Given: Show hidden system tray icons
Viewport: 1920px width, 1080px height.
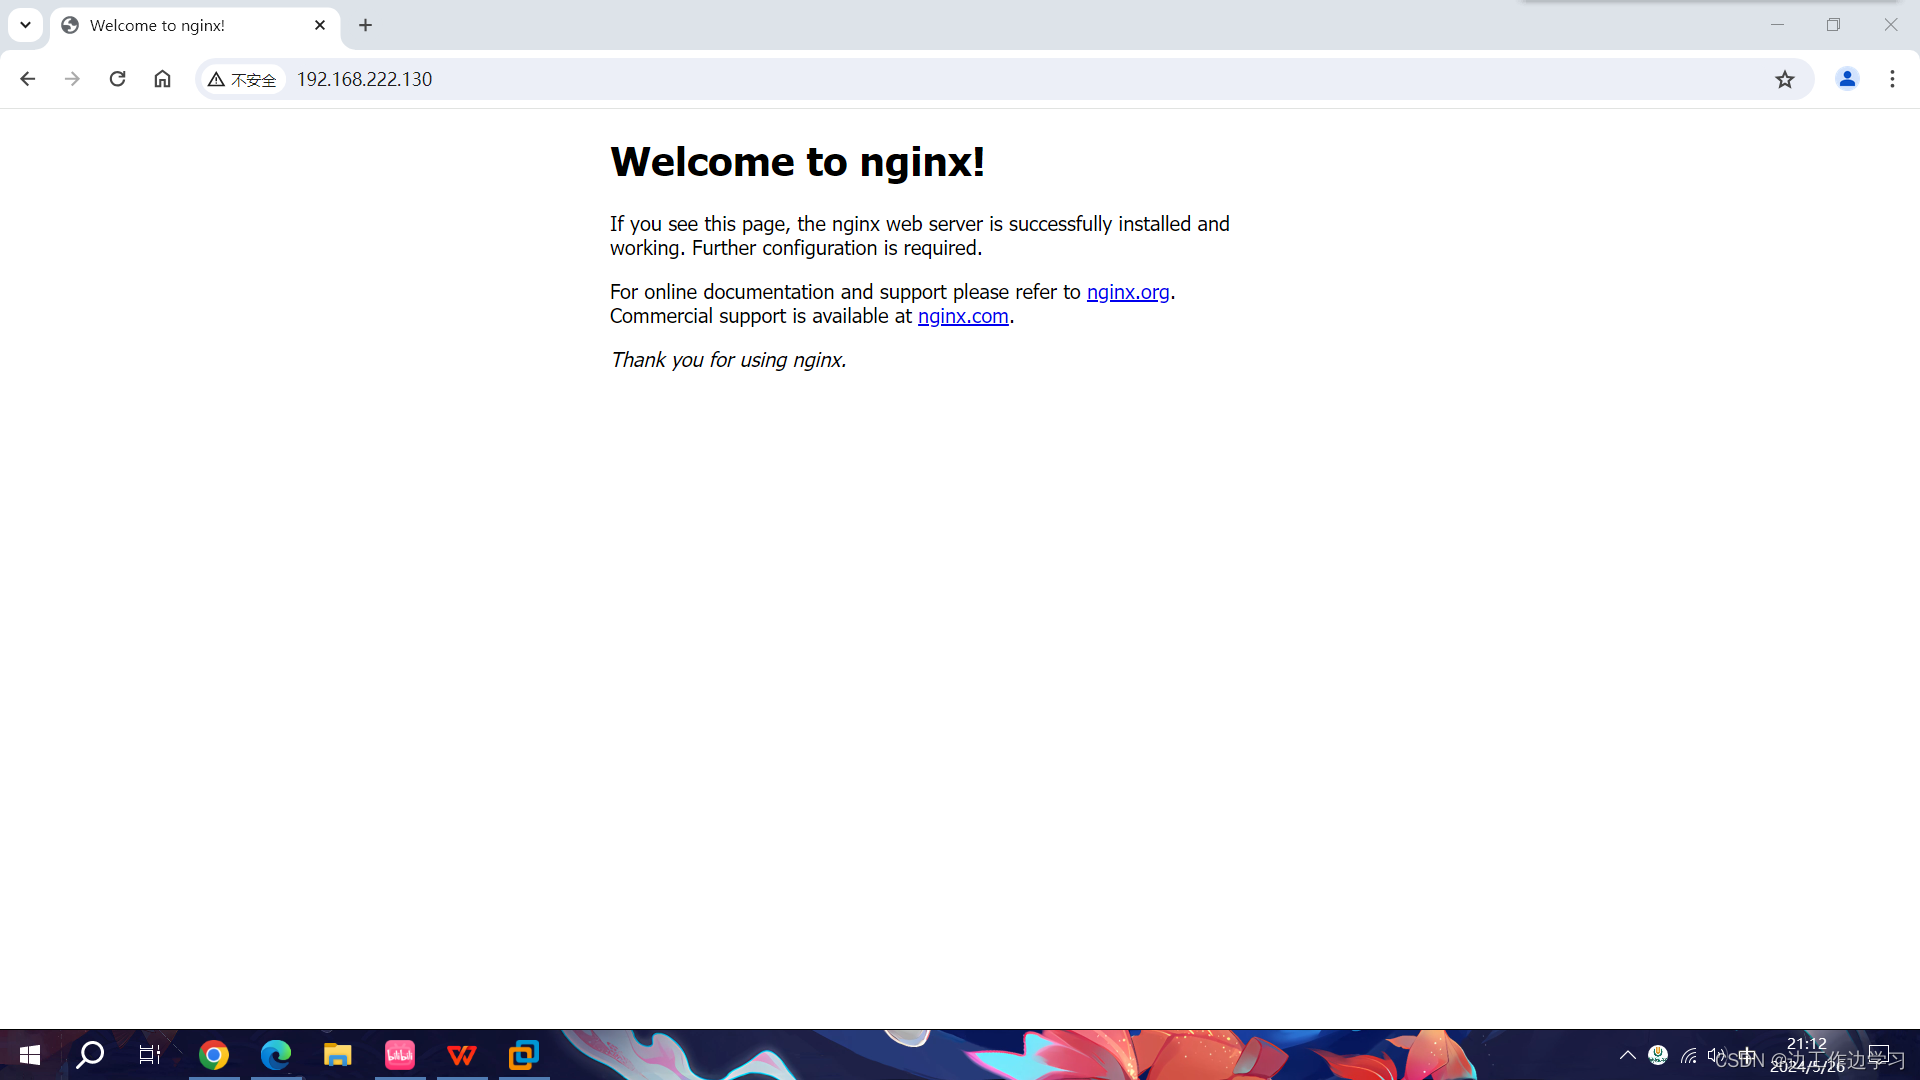Looking at the screenshot, I should point(1627,1055).
